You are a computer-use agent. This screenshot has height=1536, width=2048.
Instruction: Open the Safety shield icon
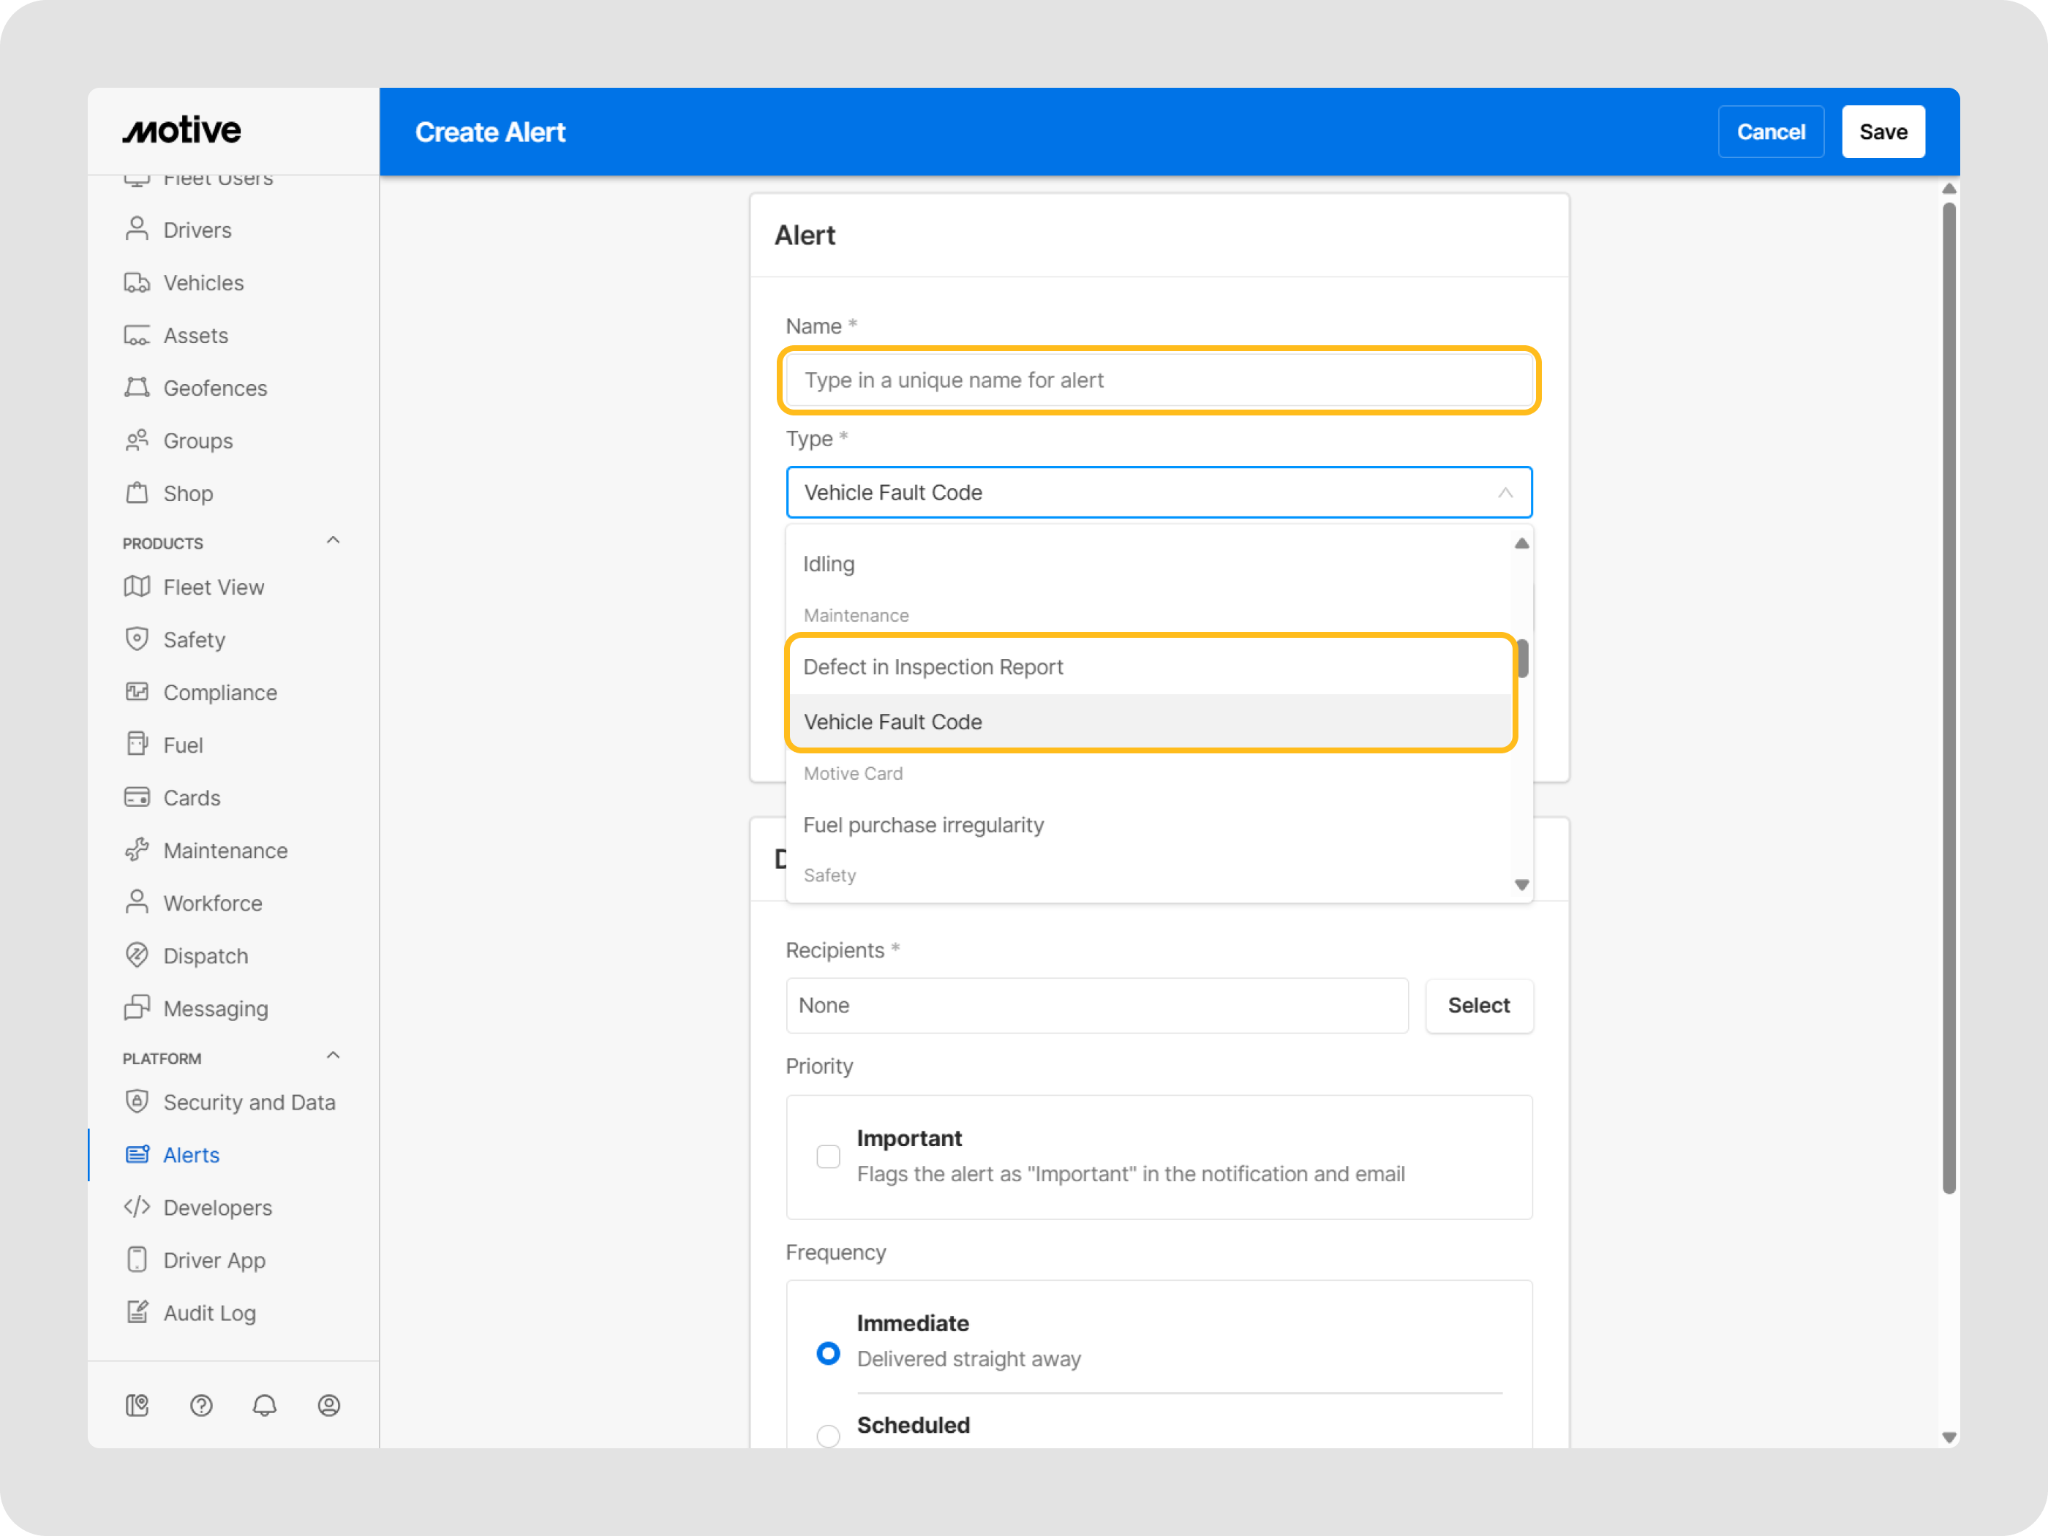coord(137,639)
